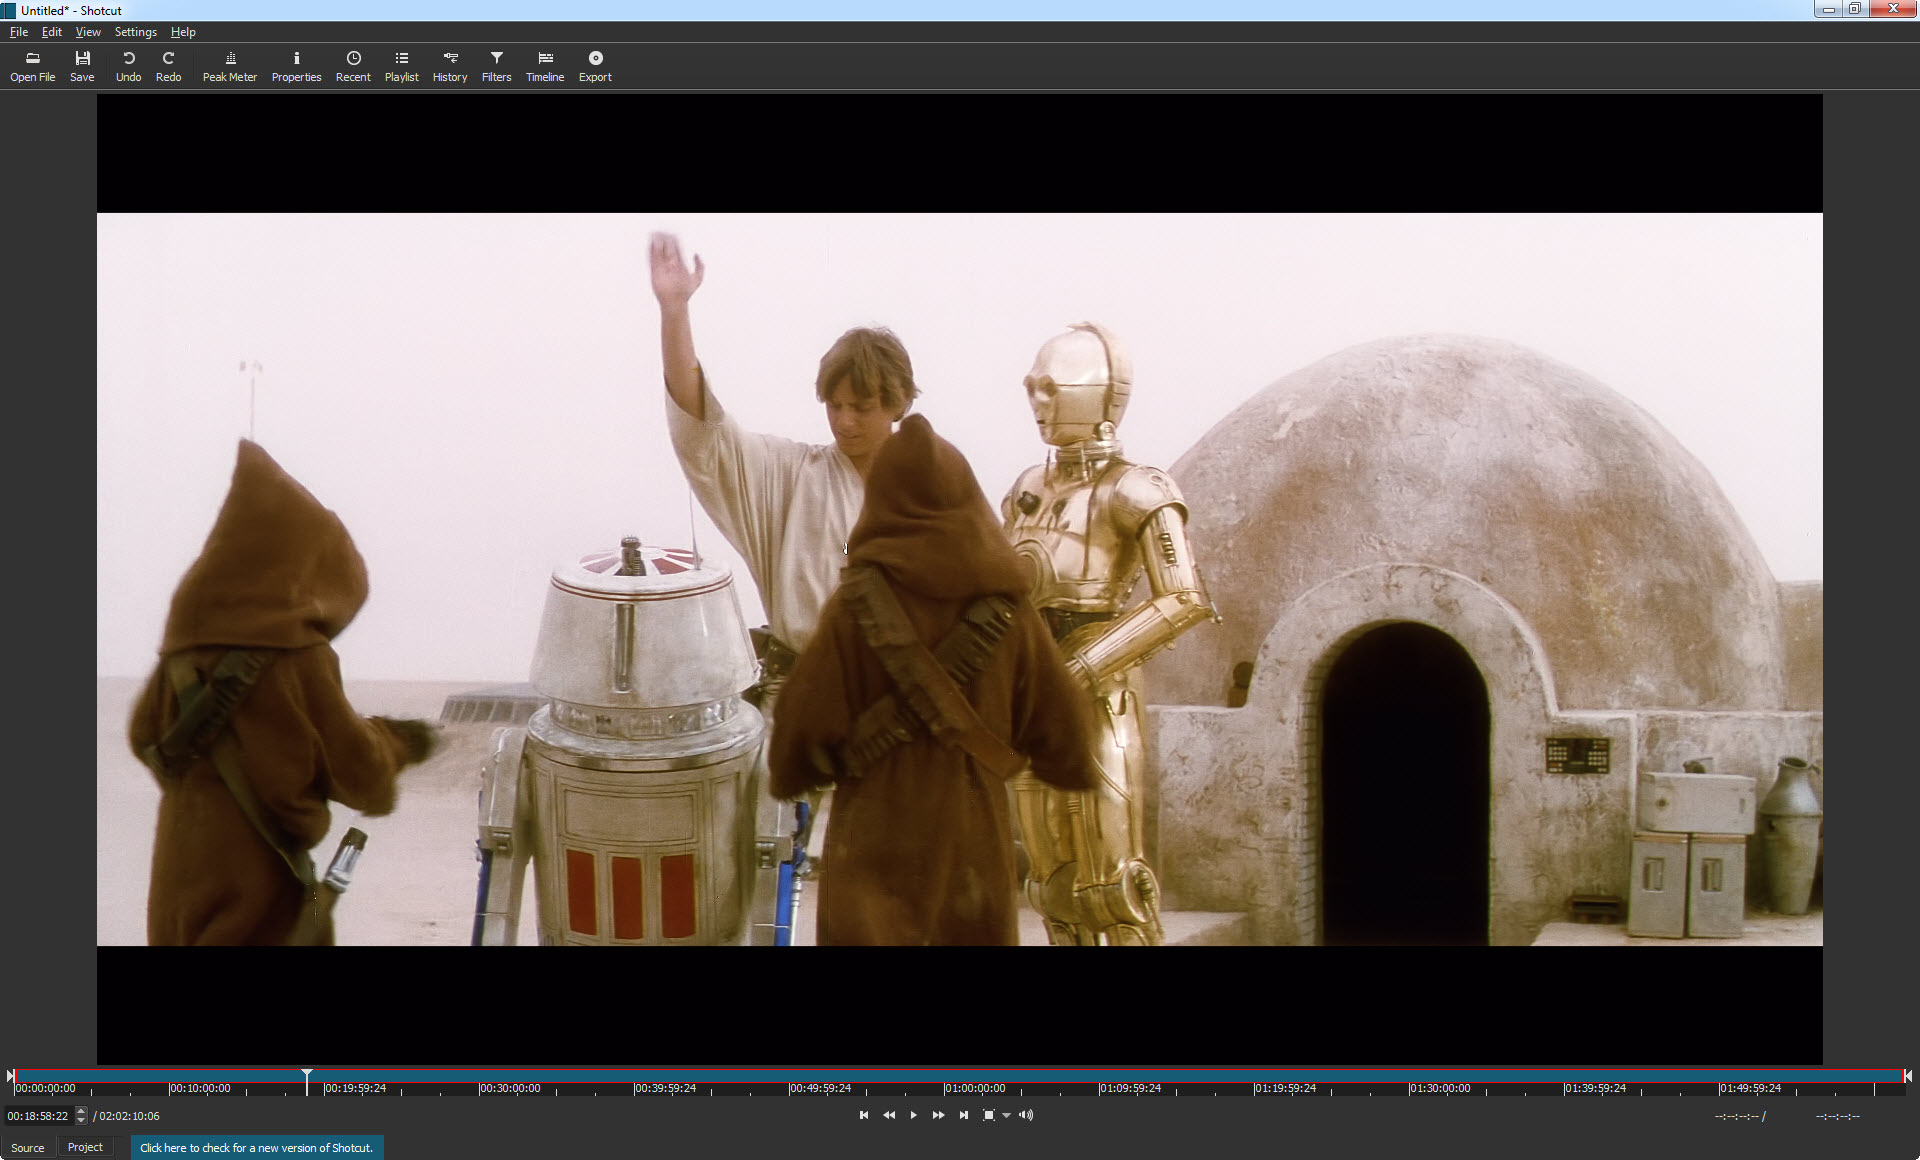Click the in-point marker at scrub bar start
This screenshot has height=1160, width=1920.
(x=10, y=1076)
